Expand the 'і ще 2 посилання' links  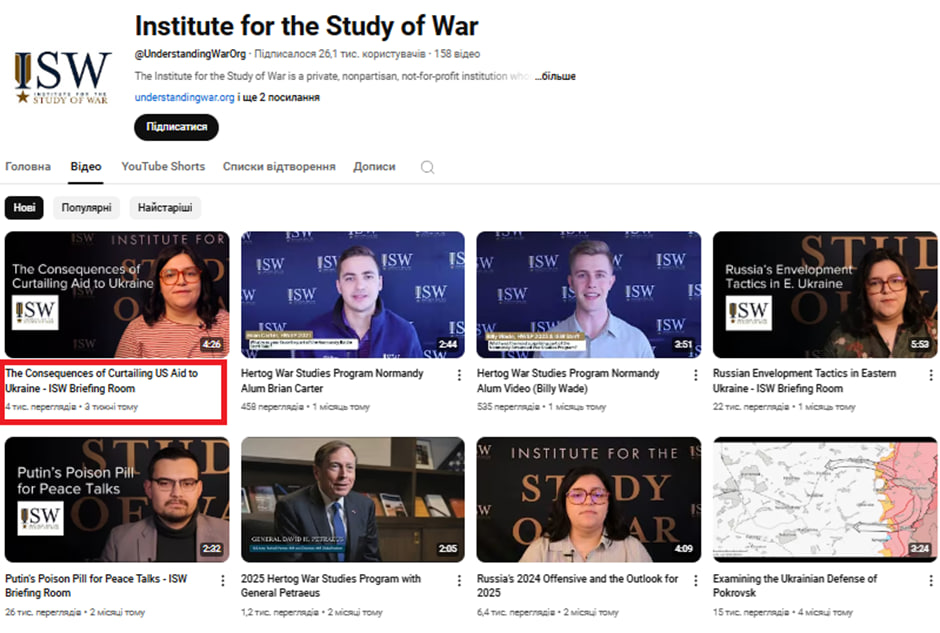click(282, 97)
